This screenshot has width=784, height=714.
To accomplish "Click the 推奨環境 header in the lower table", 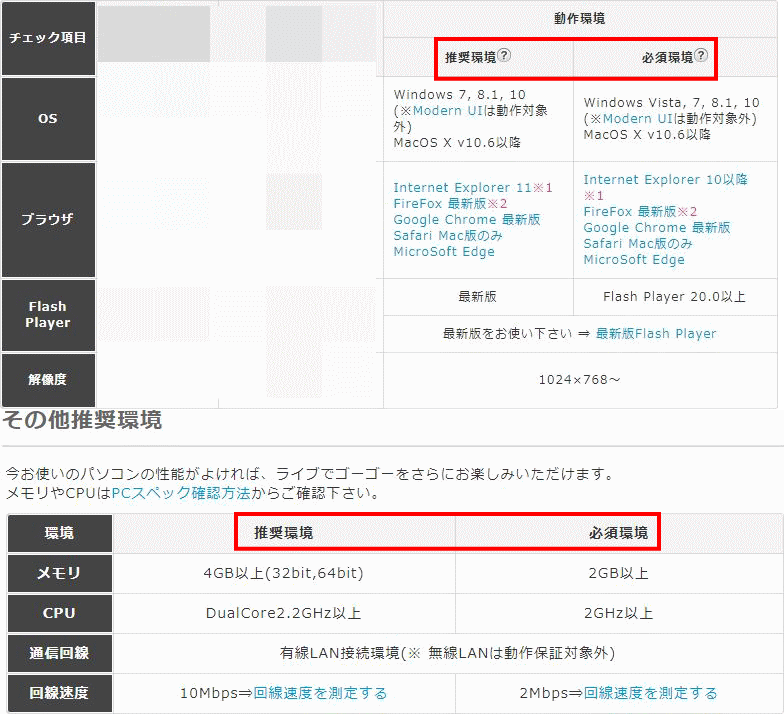I will [284, 533].
